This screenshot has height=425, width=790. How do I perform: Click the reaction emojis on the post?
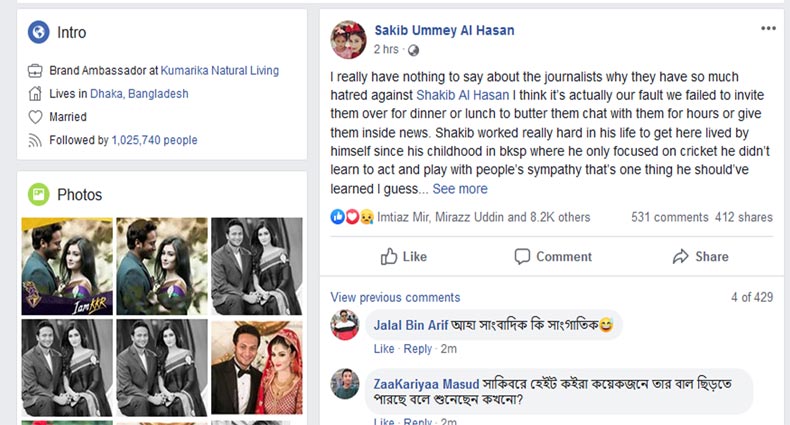pos(352,217)
